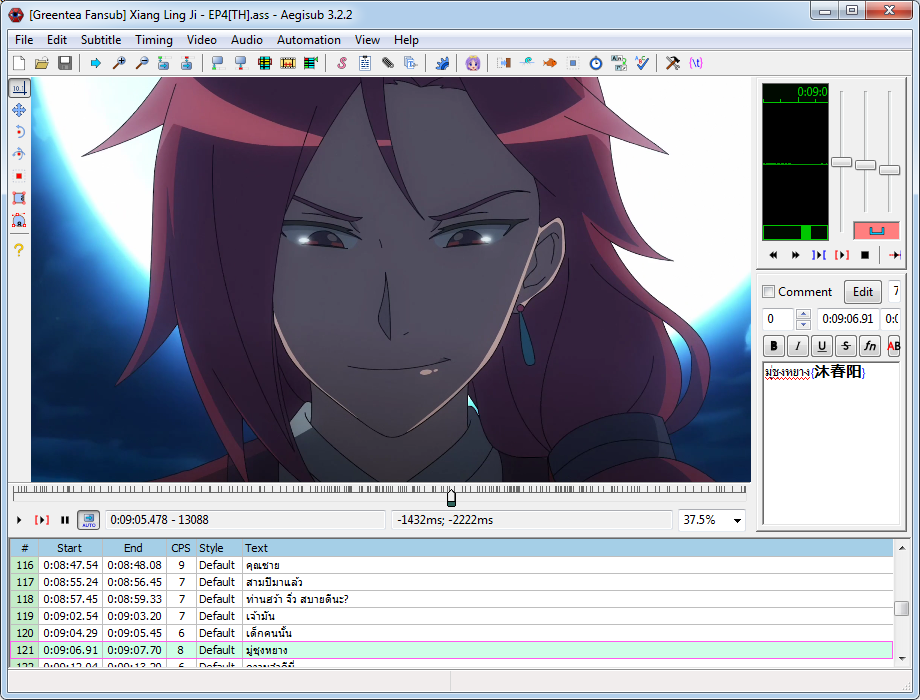Save the subtitles using the floppy icon
The width and height of the screenshot is (920, 700).
tap(65, 63)
